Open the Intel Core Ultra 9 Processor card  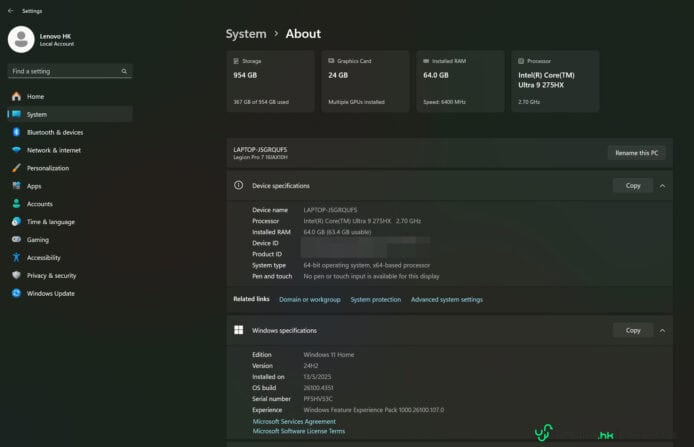click(x=555, y=81)
